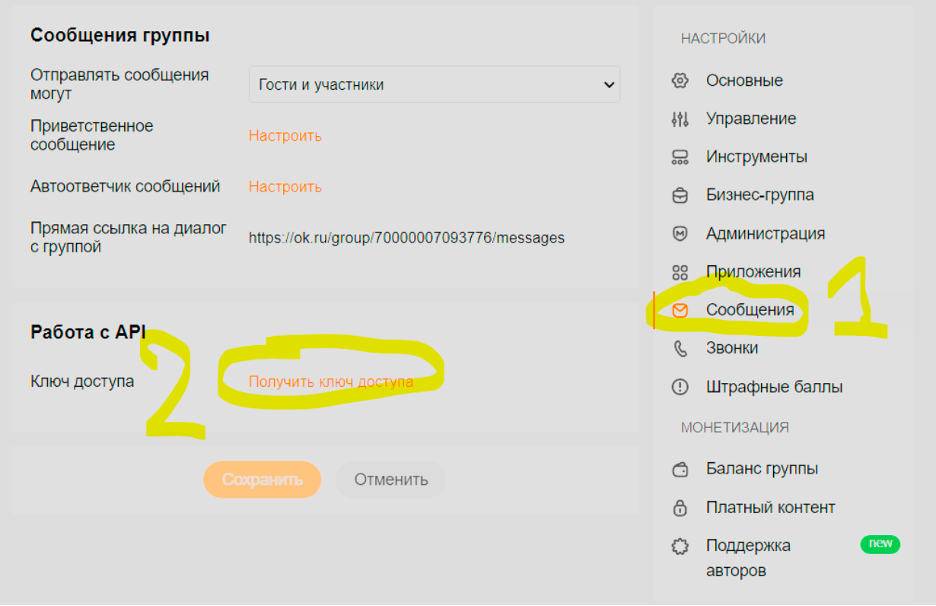Click Настроить next to Автоответчик сообщений
This screenshot has height=606, width=936.
click(x=285, y=187)
